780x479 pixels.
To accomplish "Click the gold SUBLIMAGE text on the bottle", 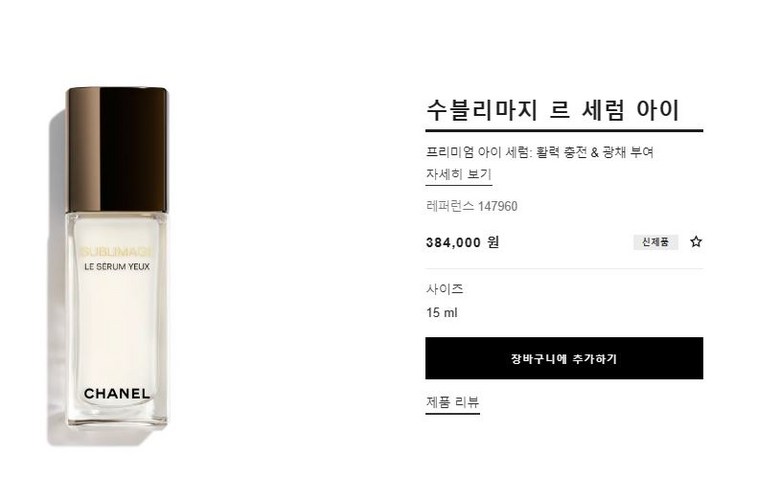I will (117, 252).
